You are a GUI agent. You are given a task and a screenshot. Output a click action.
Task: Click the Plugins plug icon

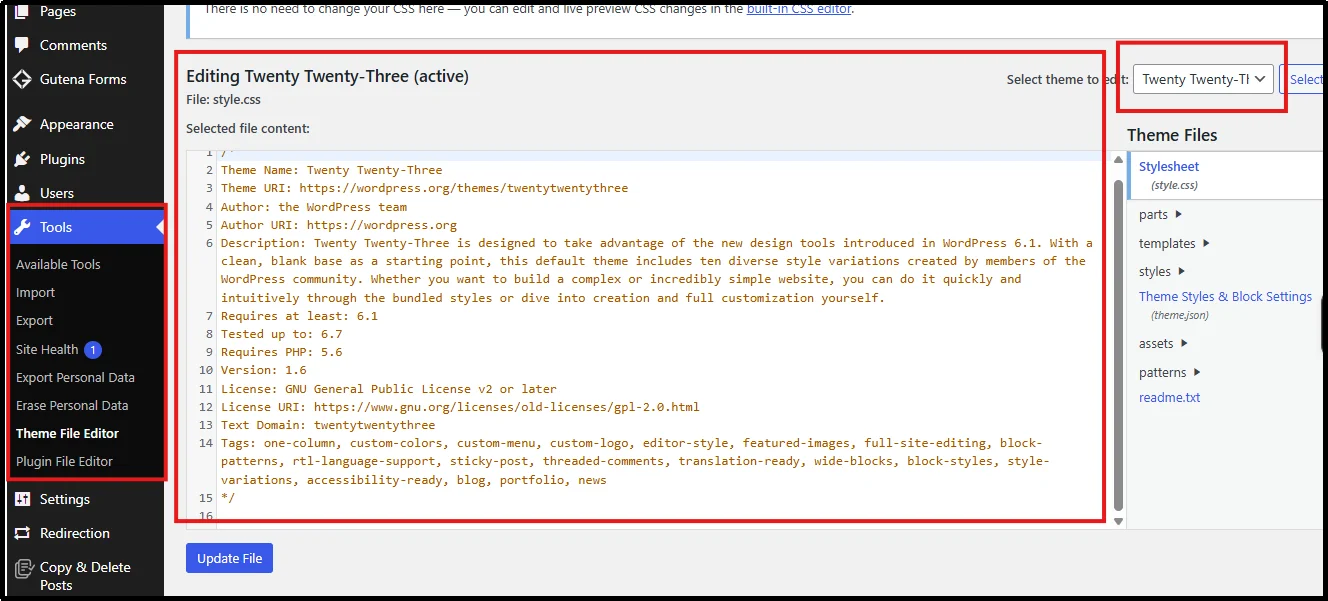[22, 159]
